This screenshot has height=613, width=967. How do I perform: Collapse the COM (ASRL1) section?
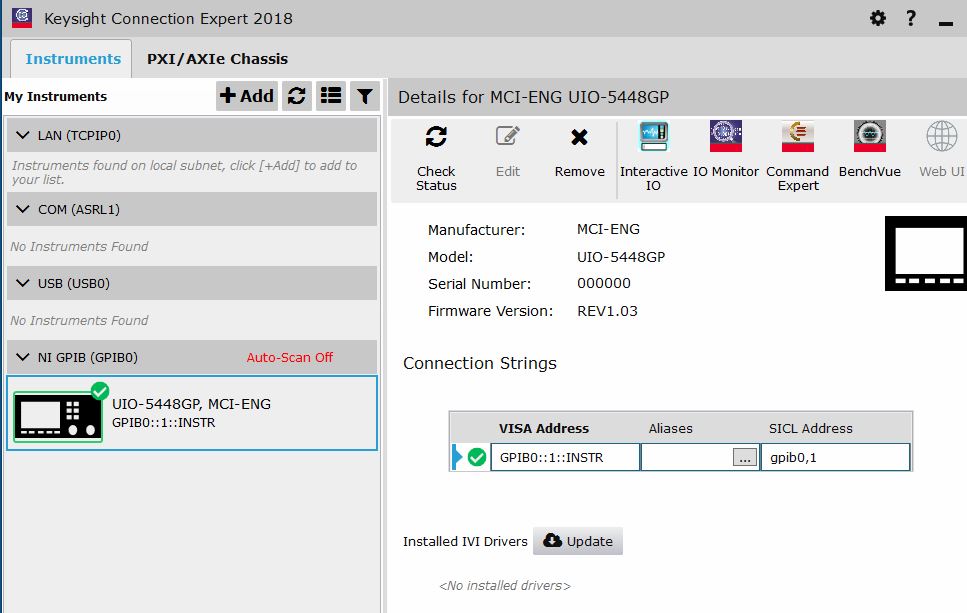22,209
